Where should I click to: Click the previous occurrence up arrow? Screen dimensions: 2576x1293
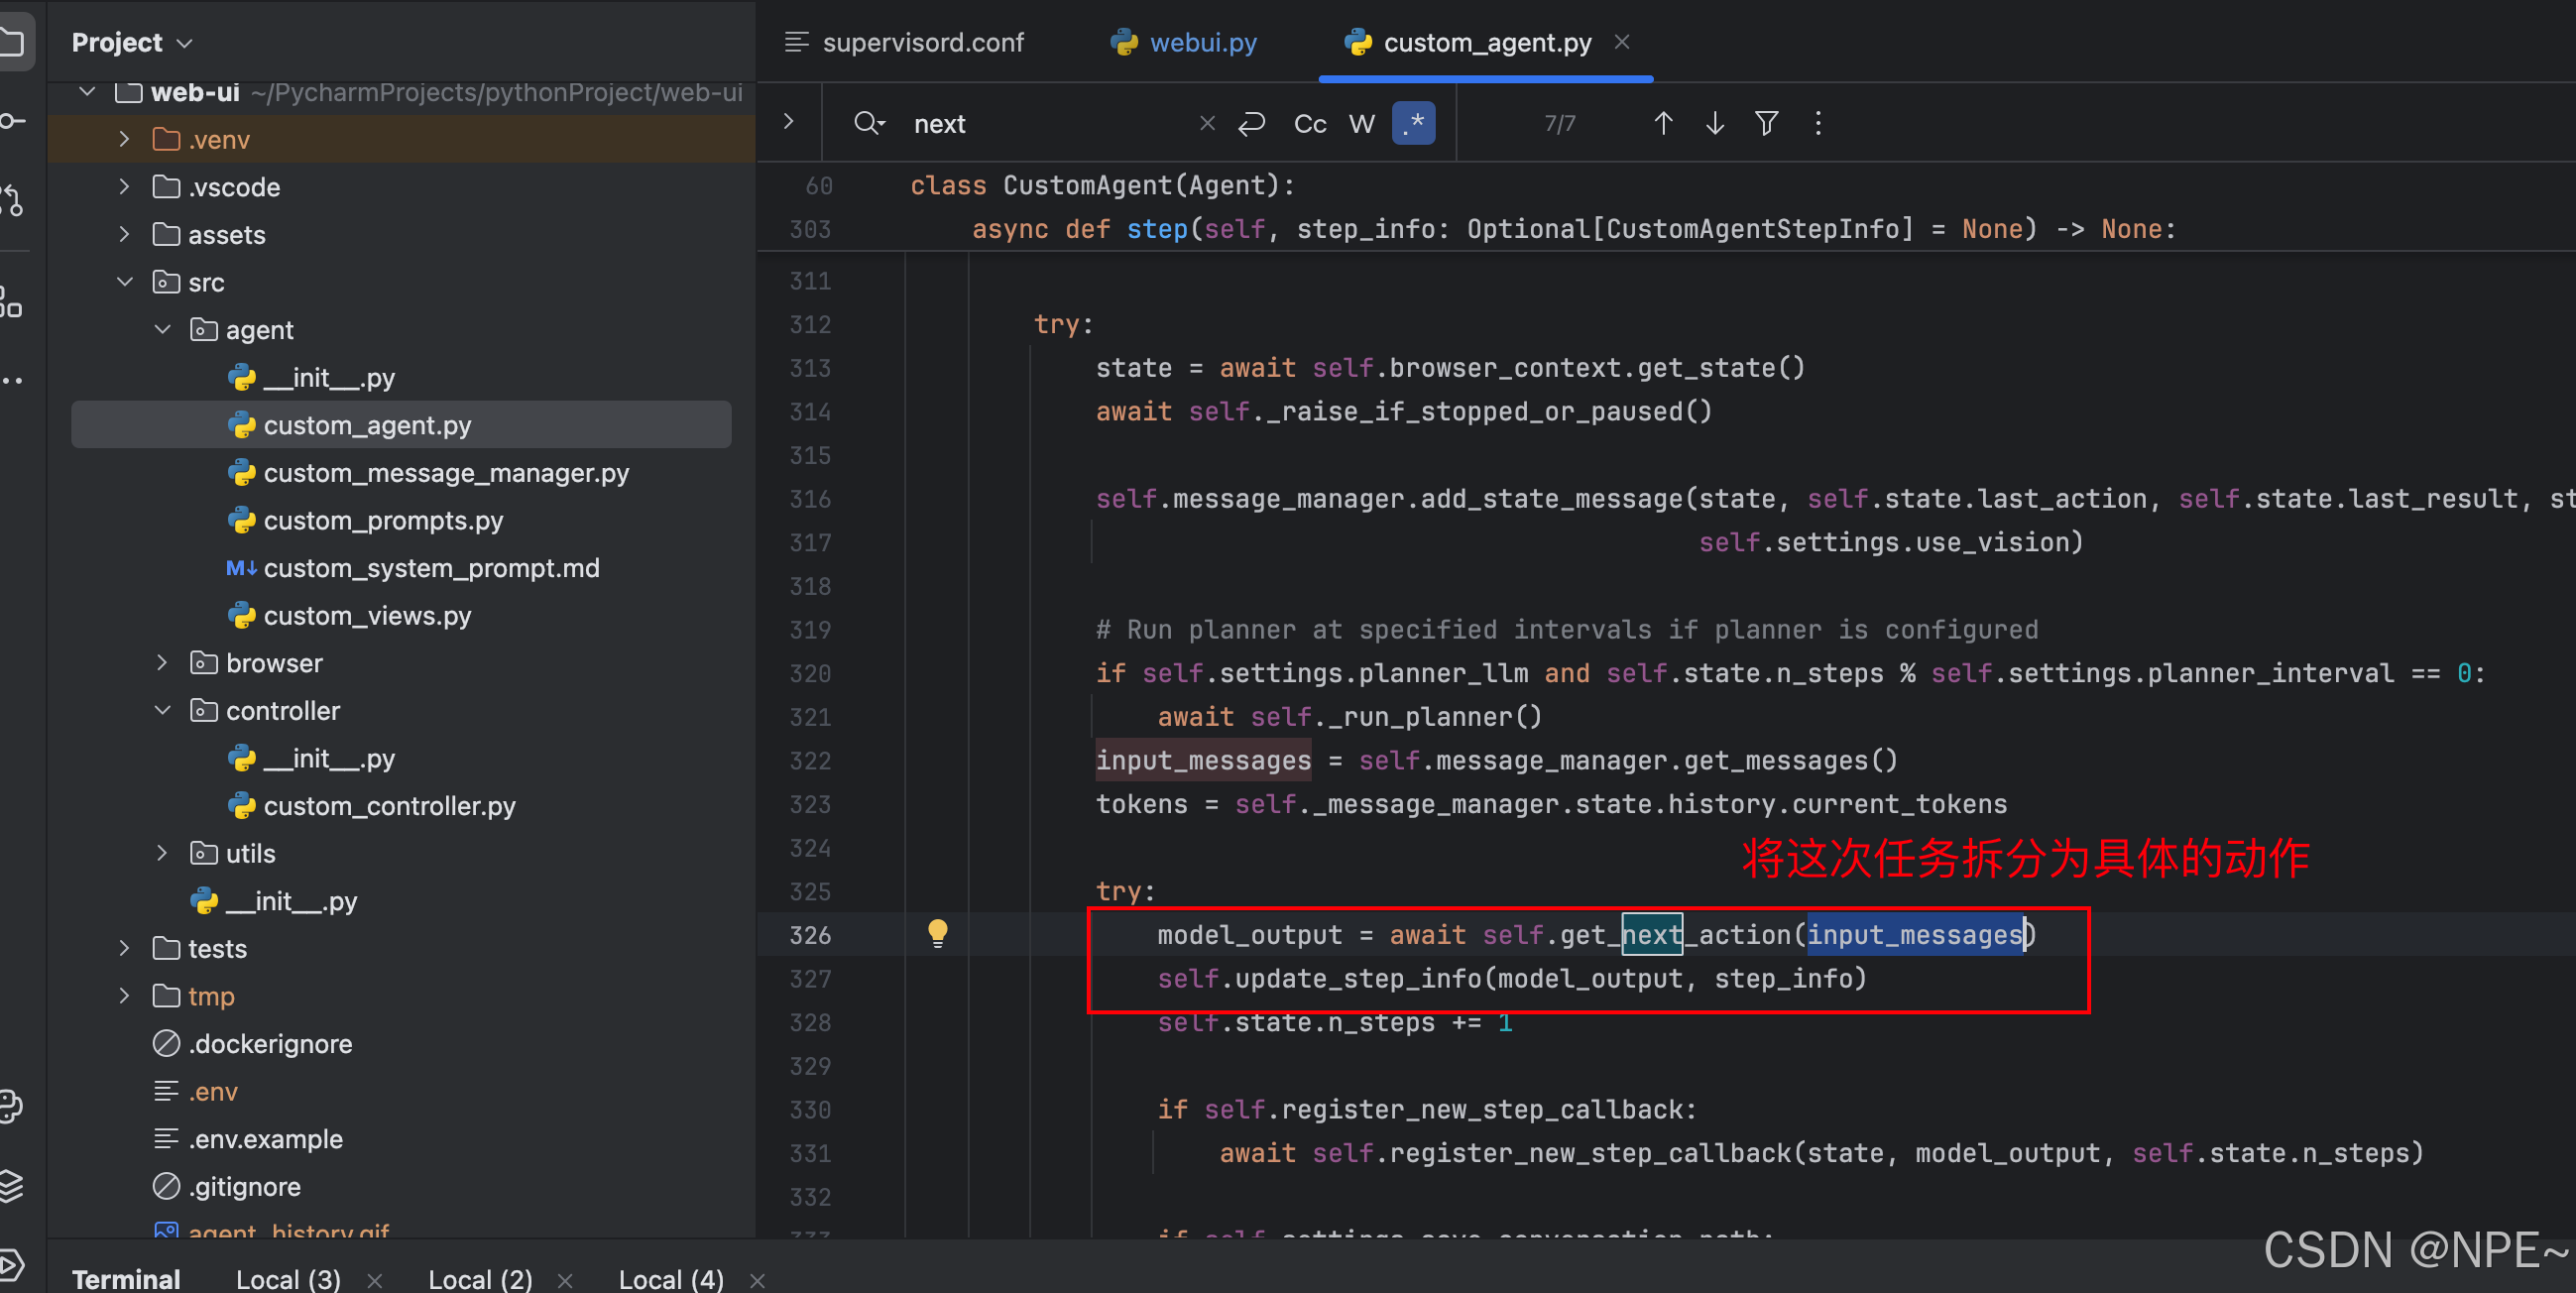[x=1662, y=123]
